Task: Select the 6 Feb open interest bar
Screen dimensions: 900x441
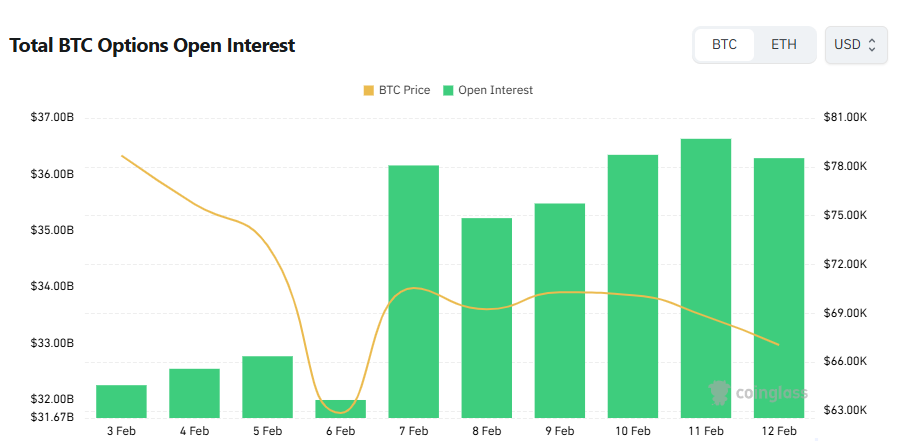Action: click(x=340, y=409)
